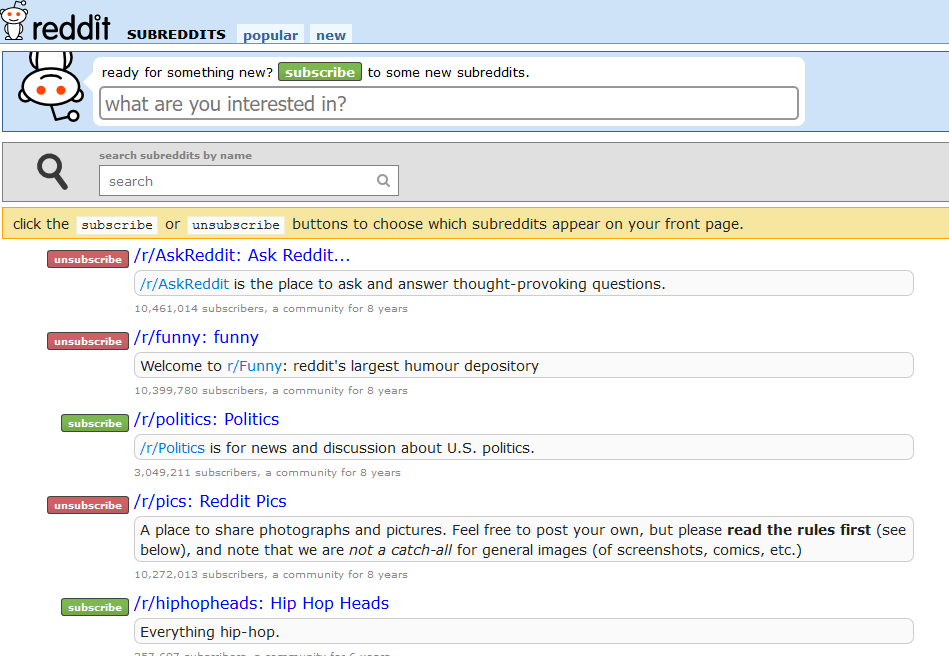Open the /r/AskReddit: Ask Reddit... title link
949x656 pixels.
242,255
